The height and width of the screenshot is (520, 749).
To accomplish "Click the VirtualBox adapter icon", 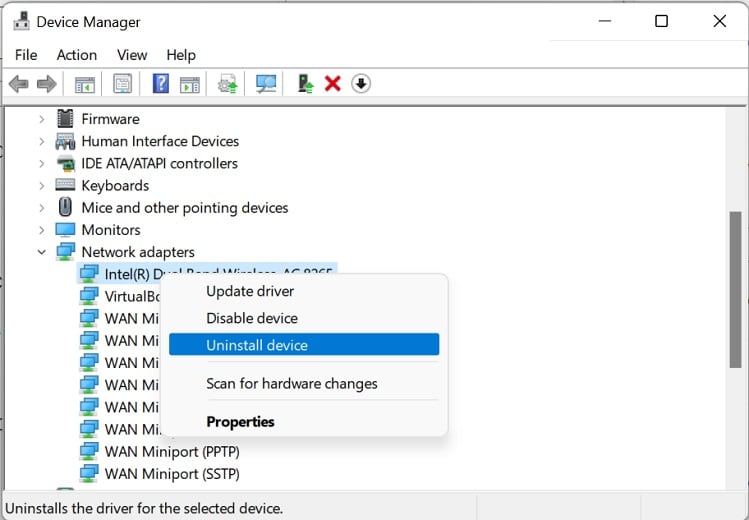I will [89, 296].
